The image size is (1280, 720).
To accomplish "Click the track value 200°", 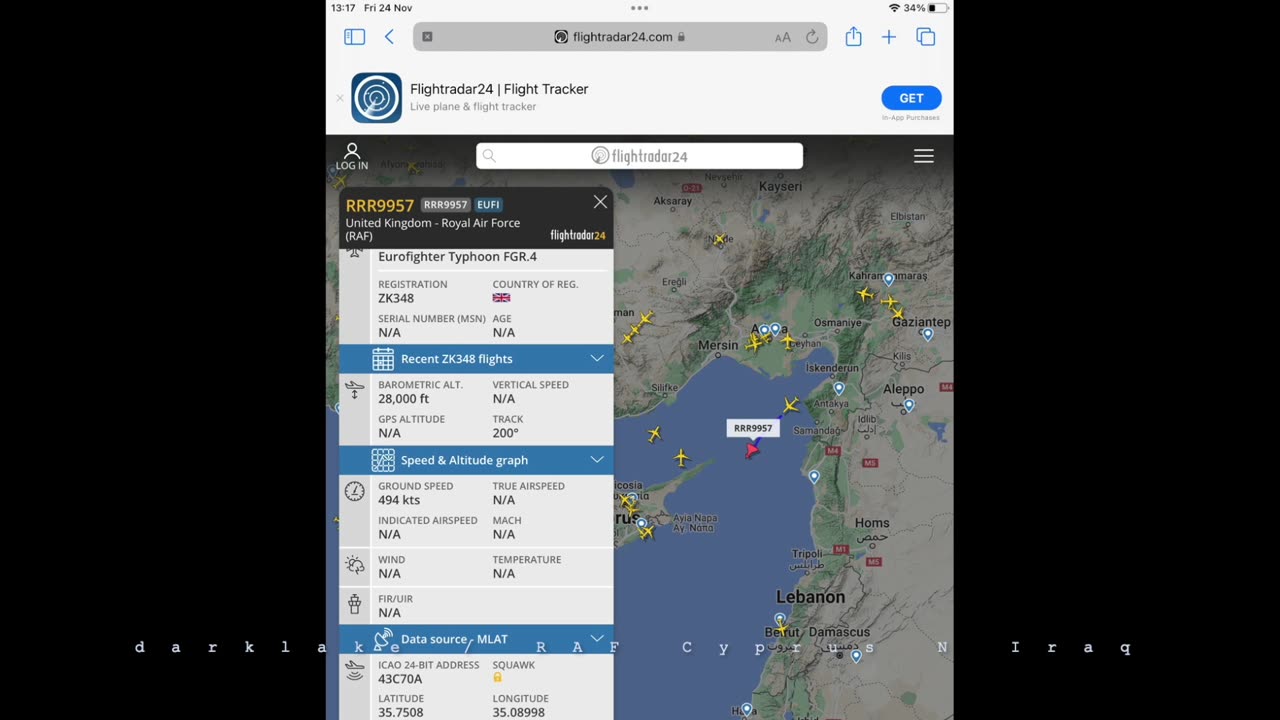I will click(x=505, y=433).
